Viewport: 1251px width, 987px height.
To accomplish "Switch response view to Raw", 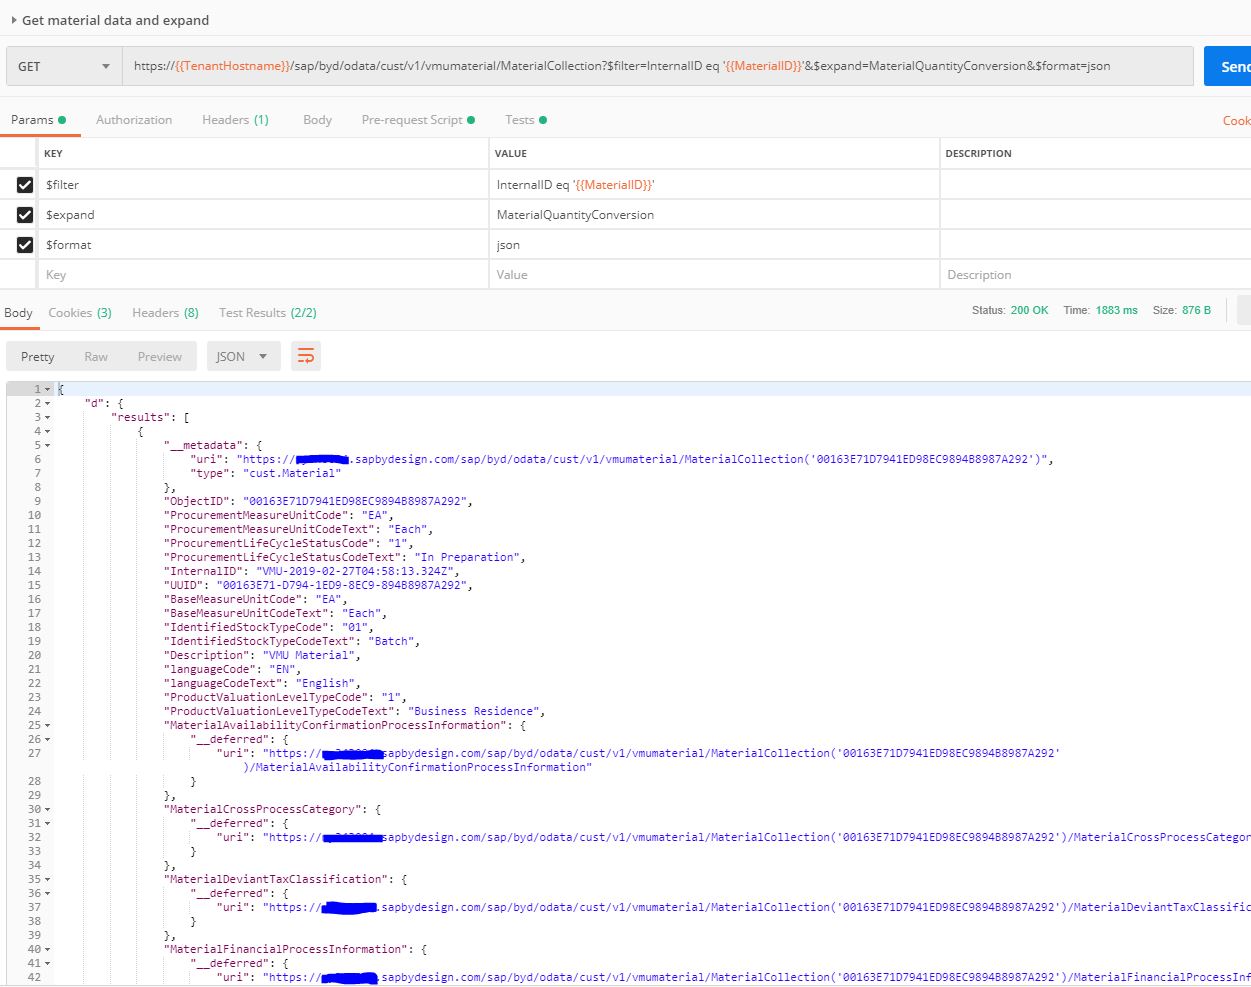I will point(96,356).
